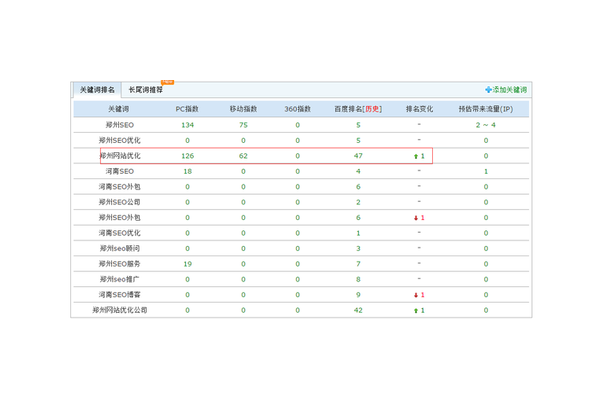Click the 关键词 column header
The height and width of the screenshot is (400, 600).
tap(119, 109)
